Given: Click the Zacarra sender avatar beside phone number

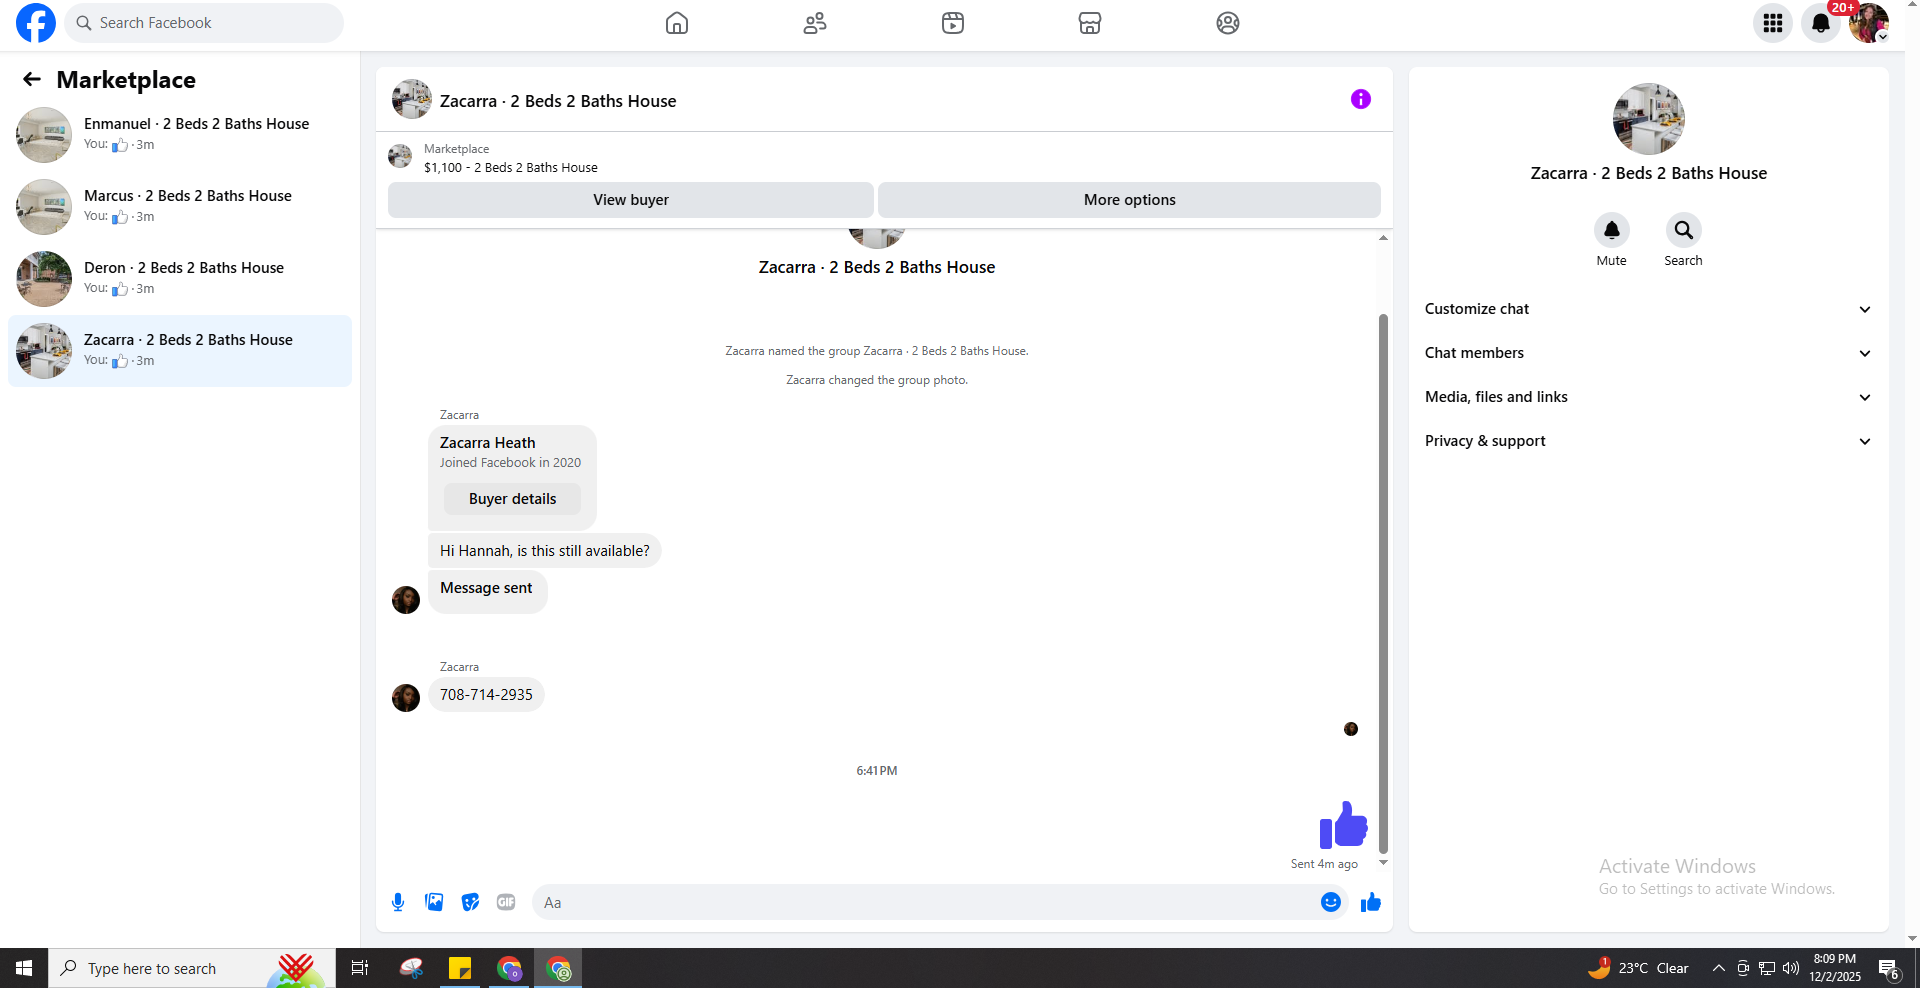Looking at the screenshot, I should pos(406,698).
